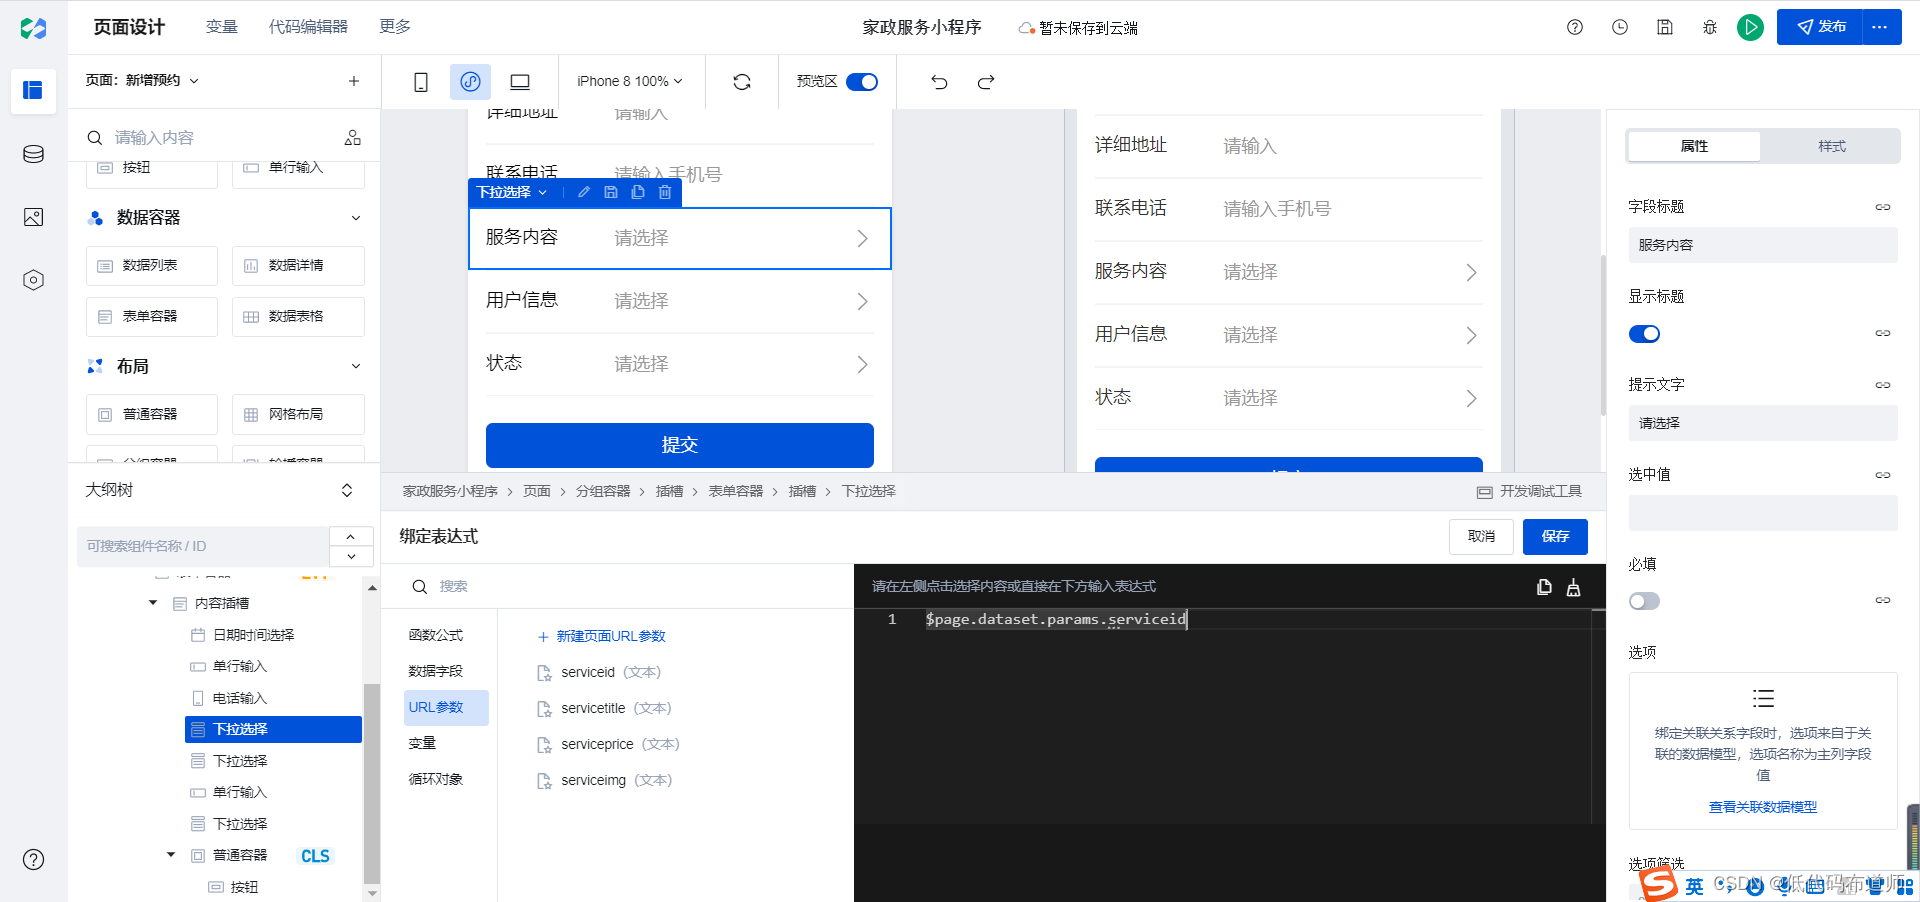Image resolution: width=1920 pixels, height=902 pixels.
Task: Select the serviceid URL parameter
Action: pos(599,672)
